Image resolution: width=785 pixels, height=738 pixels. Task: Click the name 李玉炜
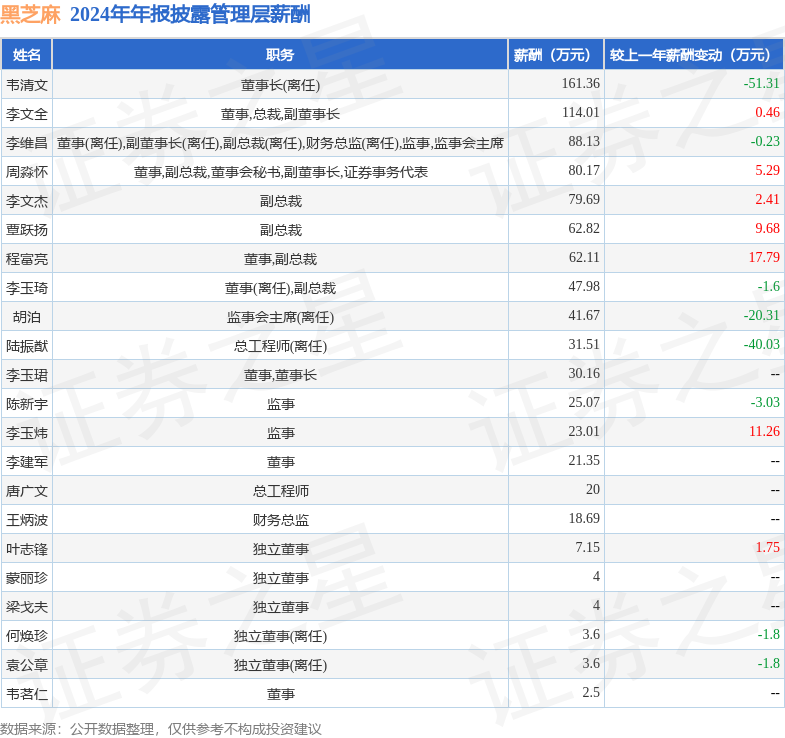coord(27,434)
